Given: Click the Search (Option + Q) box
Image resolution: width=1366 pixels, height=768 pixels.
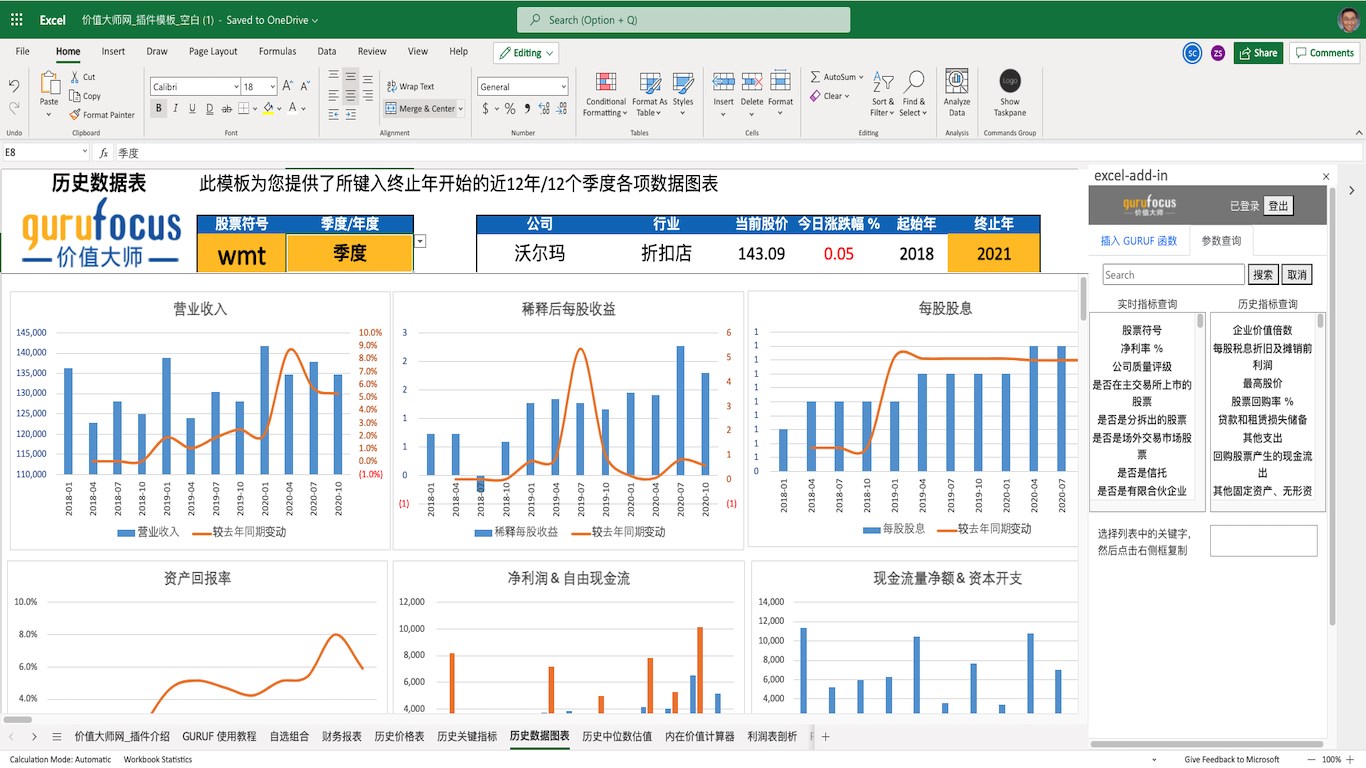Looking at the screenshot, I should 684,20.
